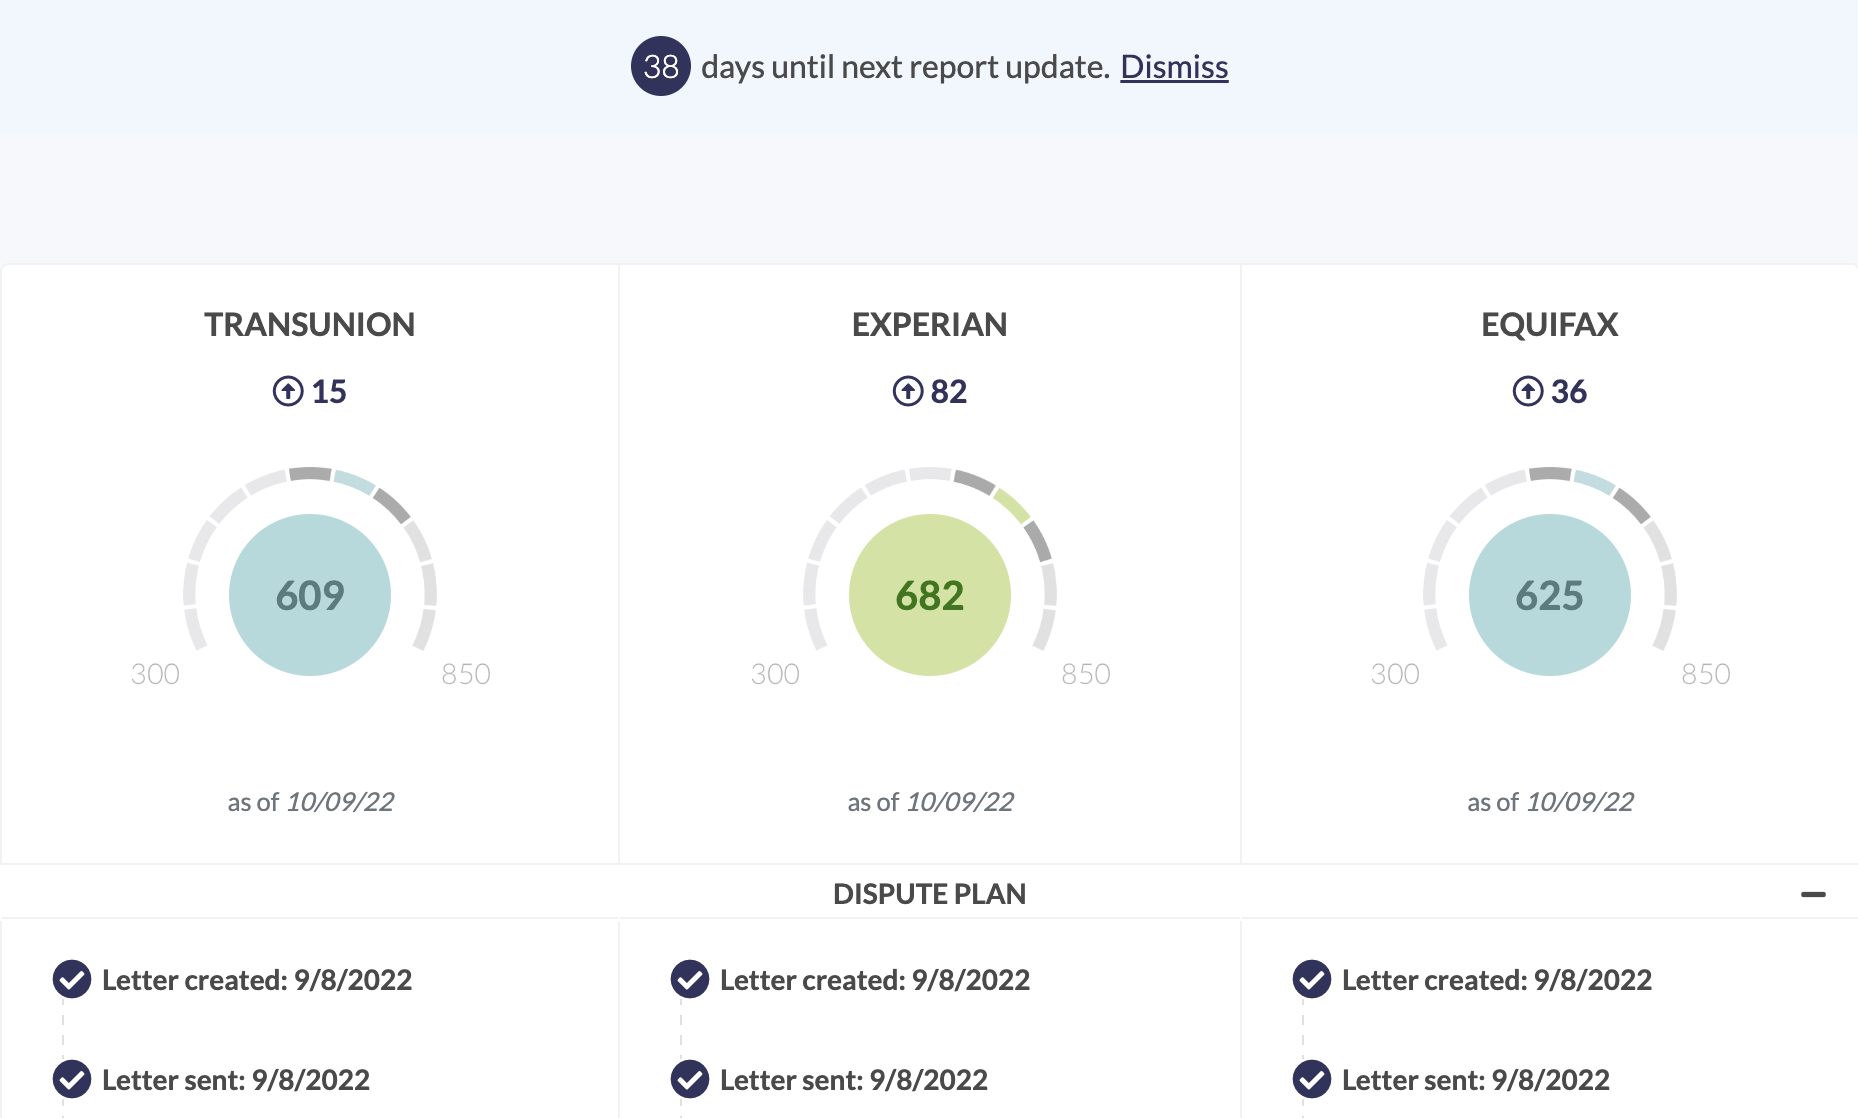Click TransUnion 'Letter created: 9/8/2022' text
This screenshot has height=1118, width=1858.
[x=257, y=980]
